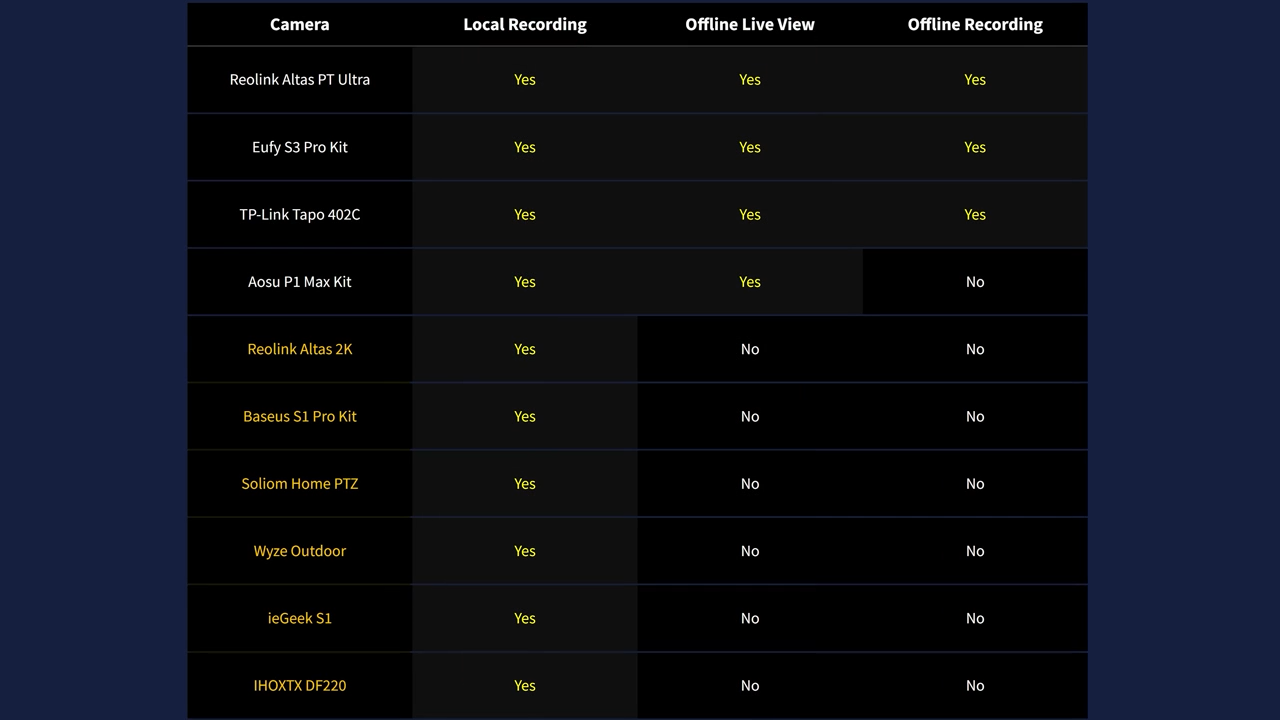Click Offline Live View No for Soliom Home PTZ
Image resolution: width=1280 pixels, height=720 pixels.
pos(750,484)
